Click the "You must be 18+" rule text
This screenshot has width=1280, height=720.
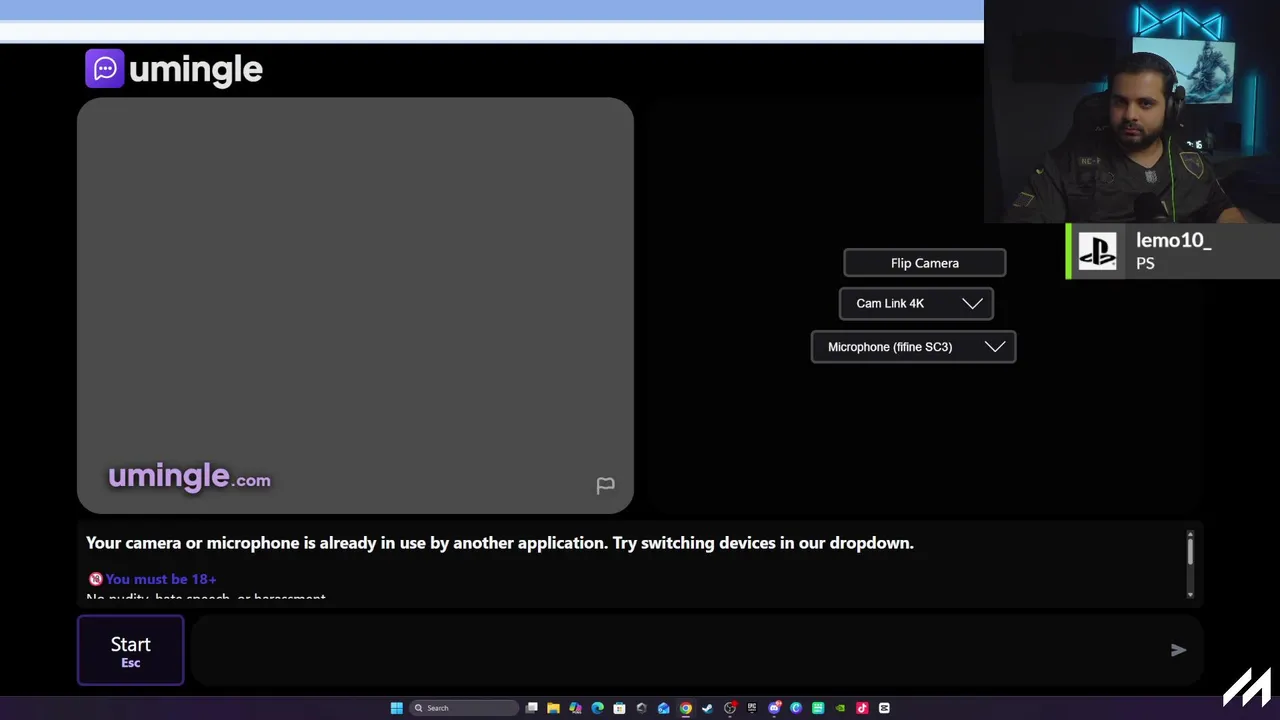[x=161, y=579]
